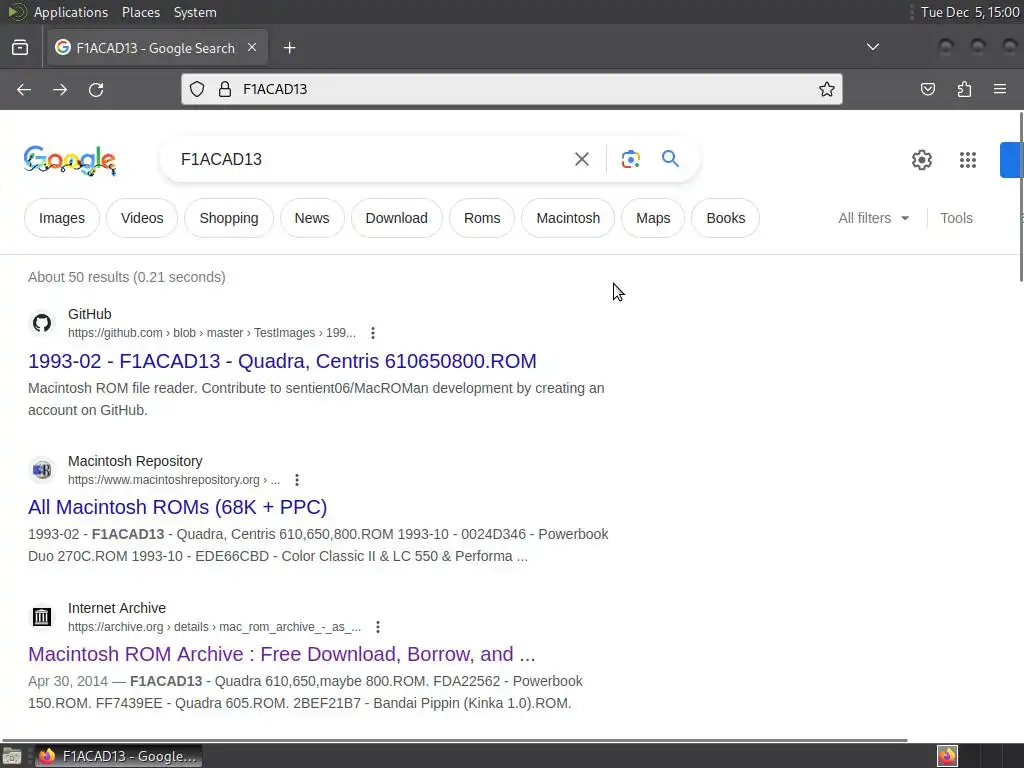
Task: Open options for GitHub result
Action: tap(373, 333)
